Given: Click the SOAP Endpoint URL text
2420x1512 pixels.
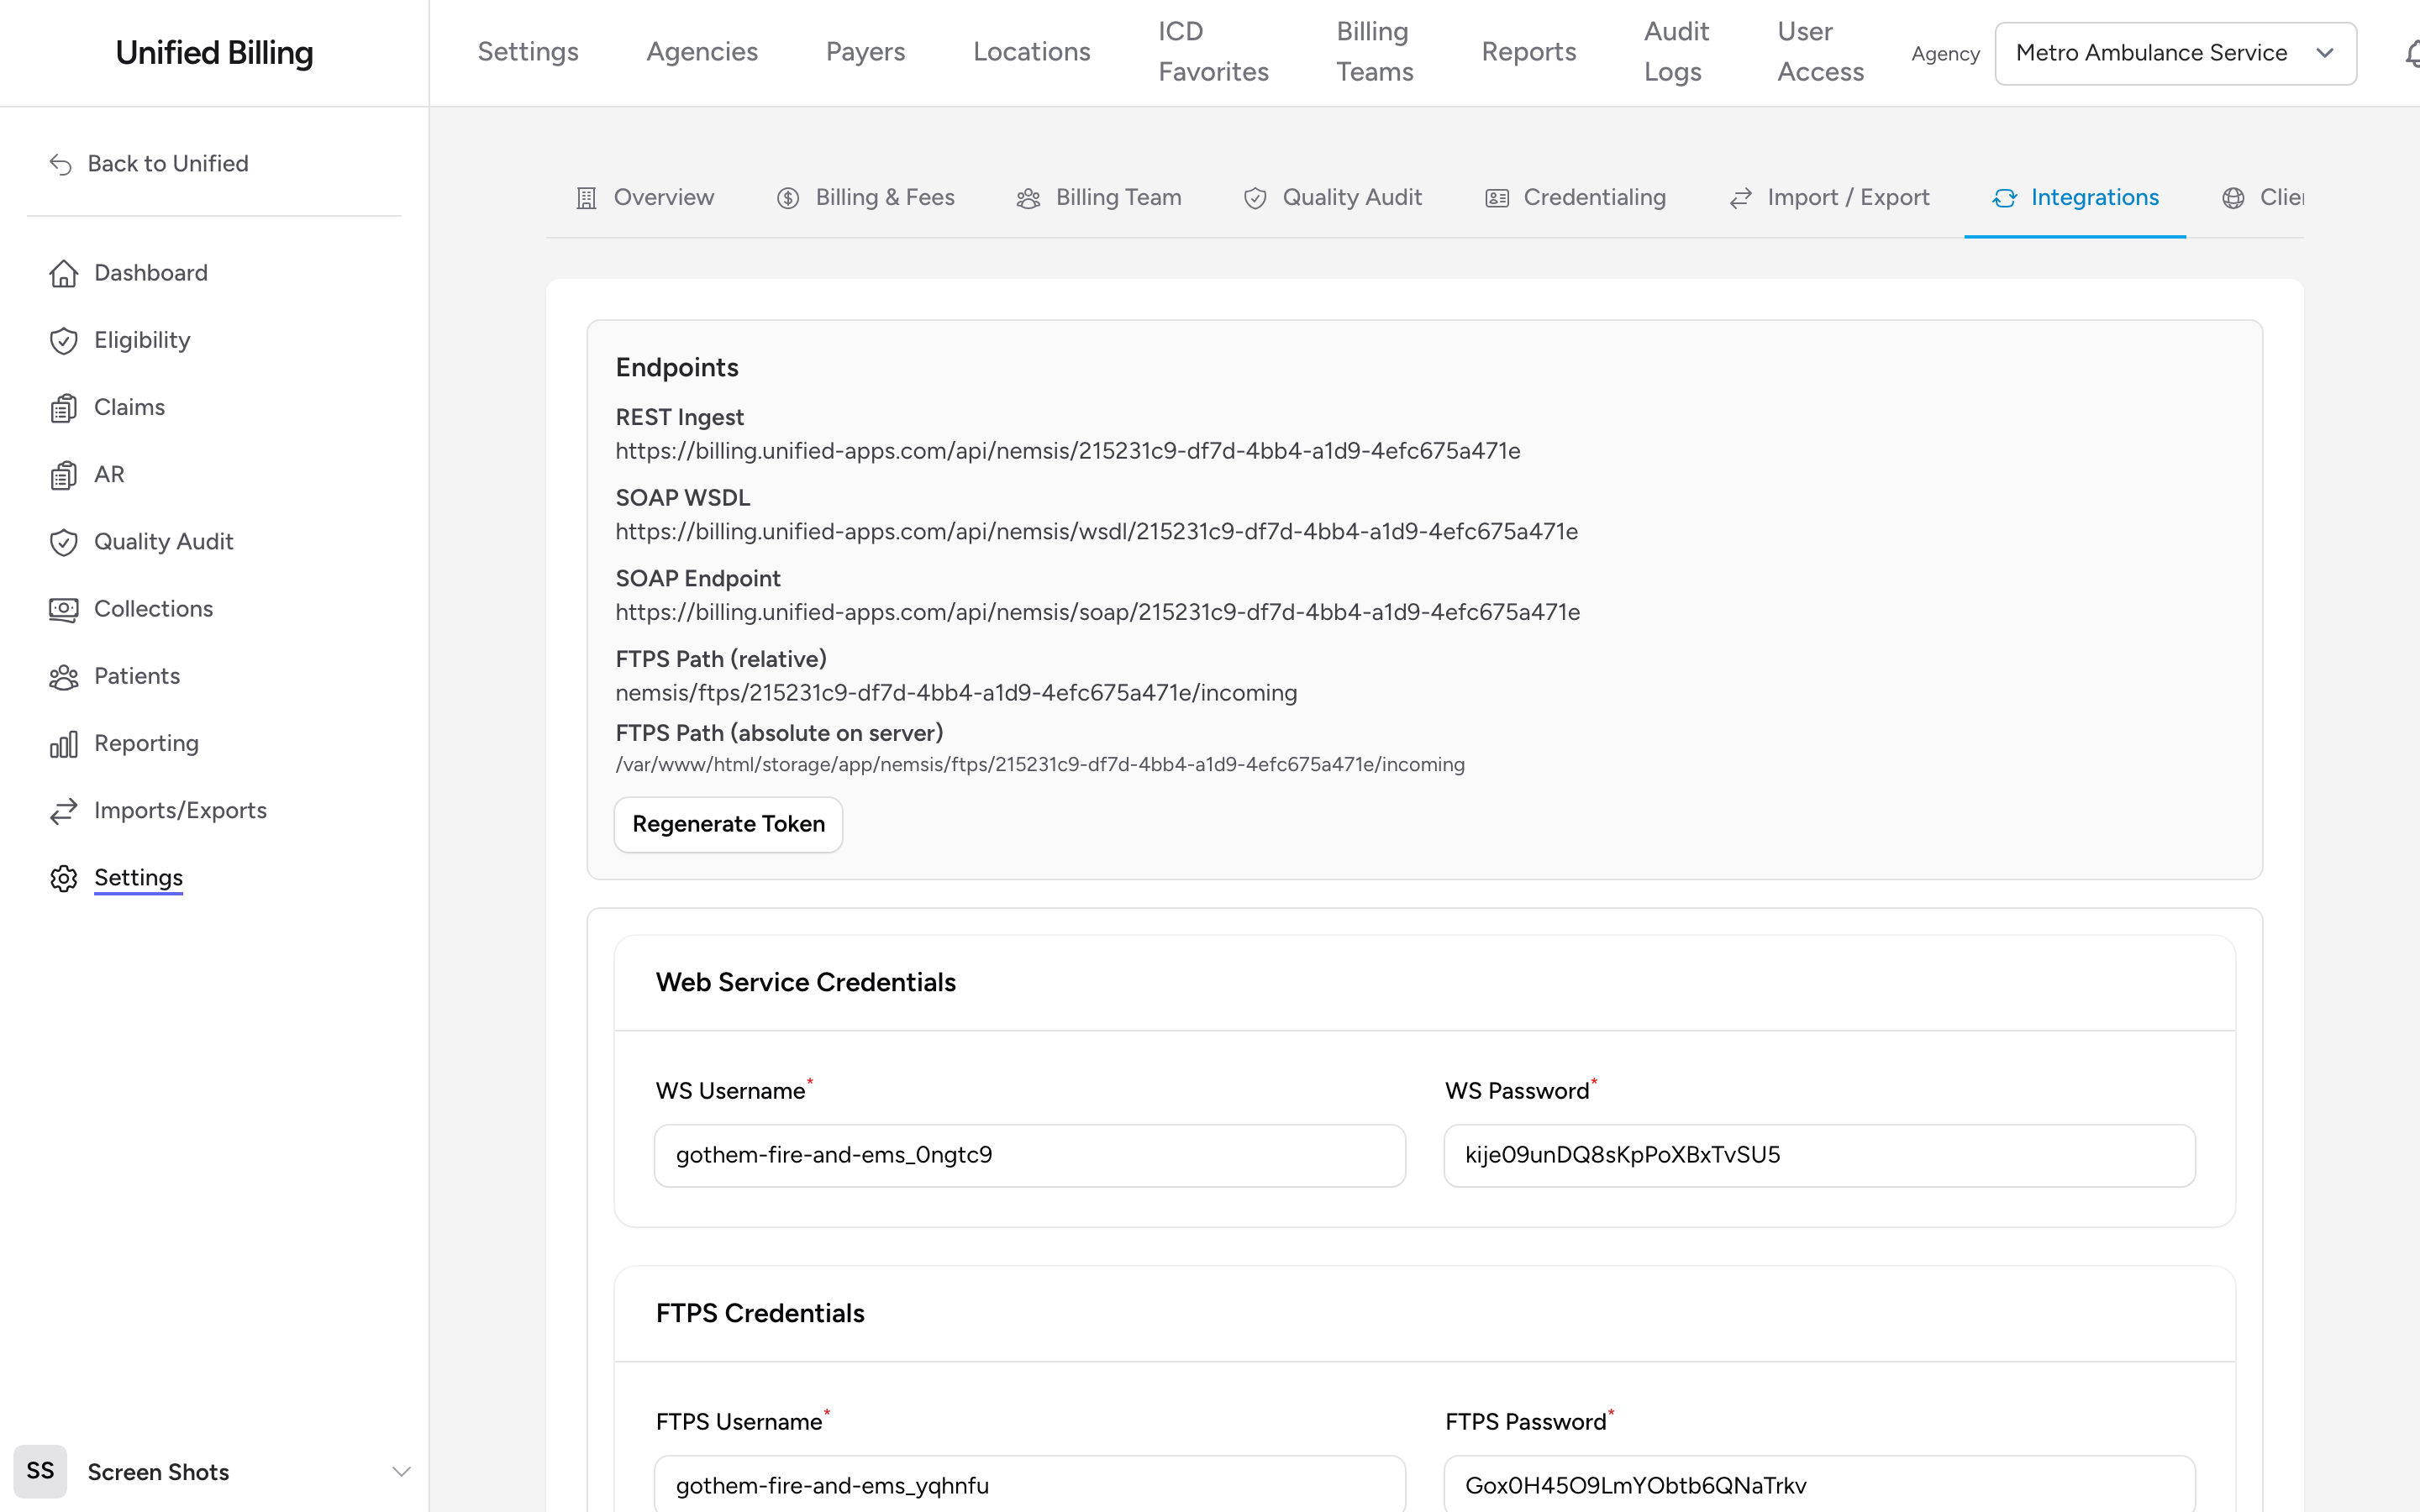Looking at the screenshot, I should click(x=1097, y=612).
